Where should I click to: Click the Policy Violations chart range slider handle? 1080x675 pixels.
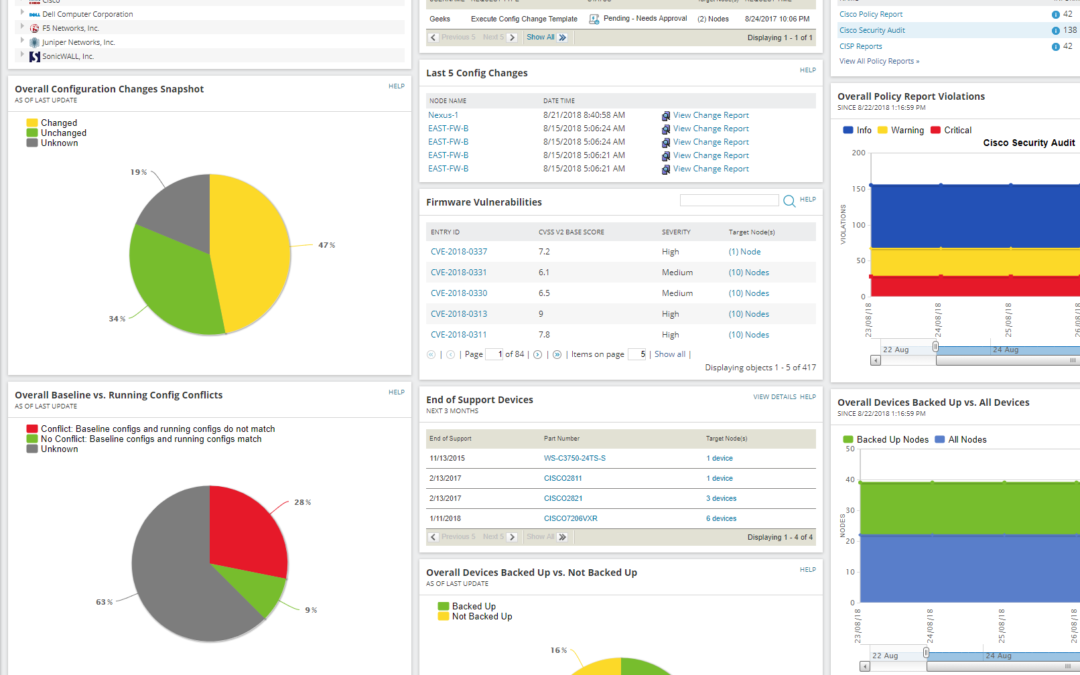click(x=935, y=346)
